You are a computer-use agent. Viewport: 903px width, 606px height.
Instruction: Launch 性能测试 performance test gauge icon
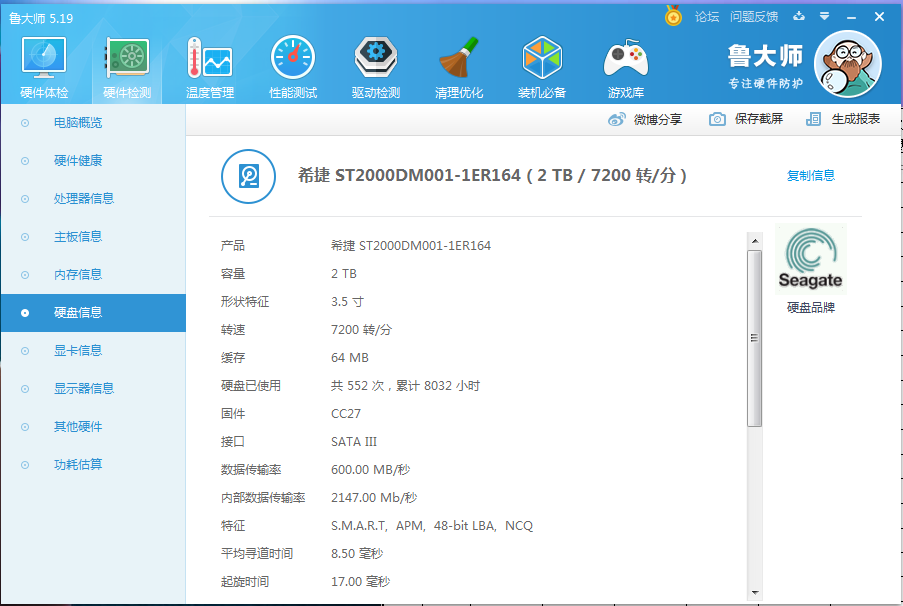293,58
